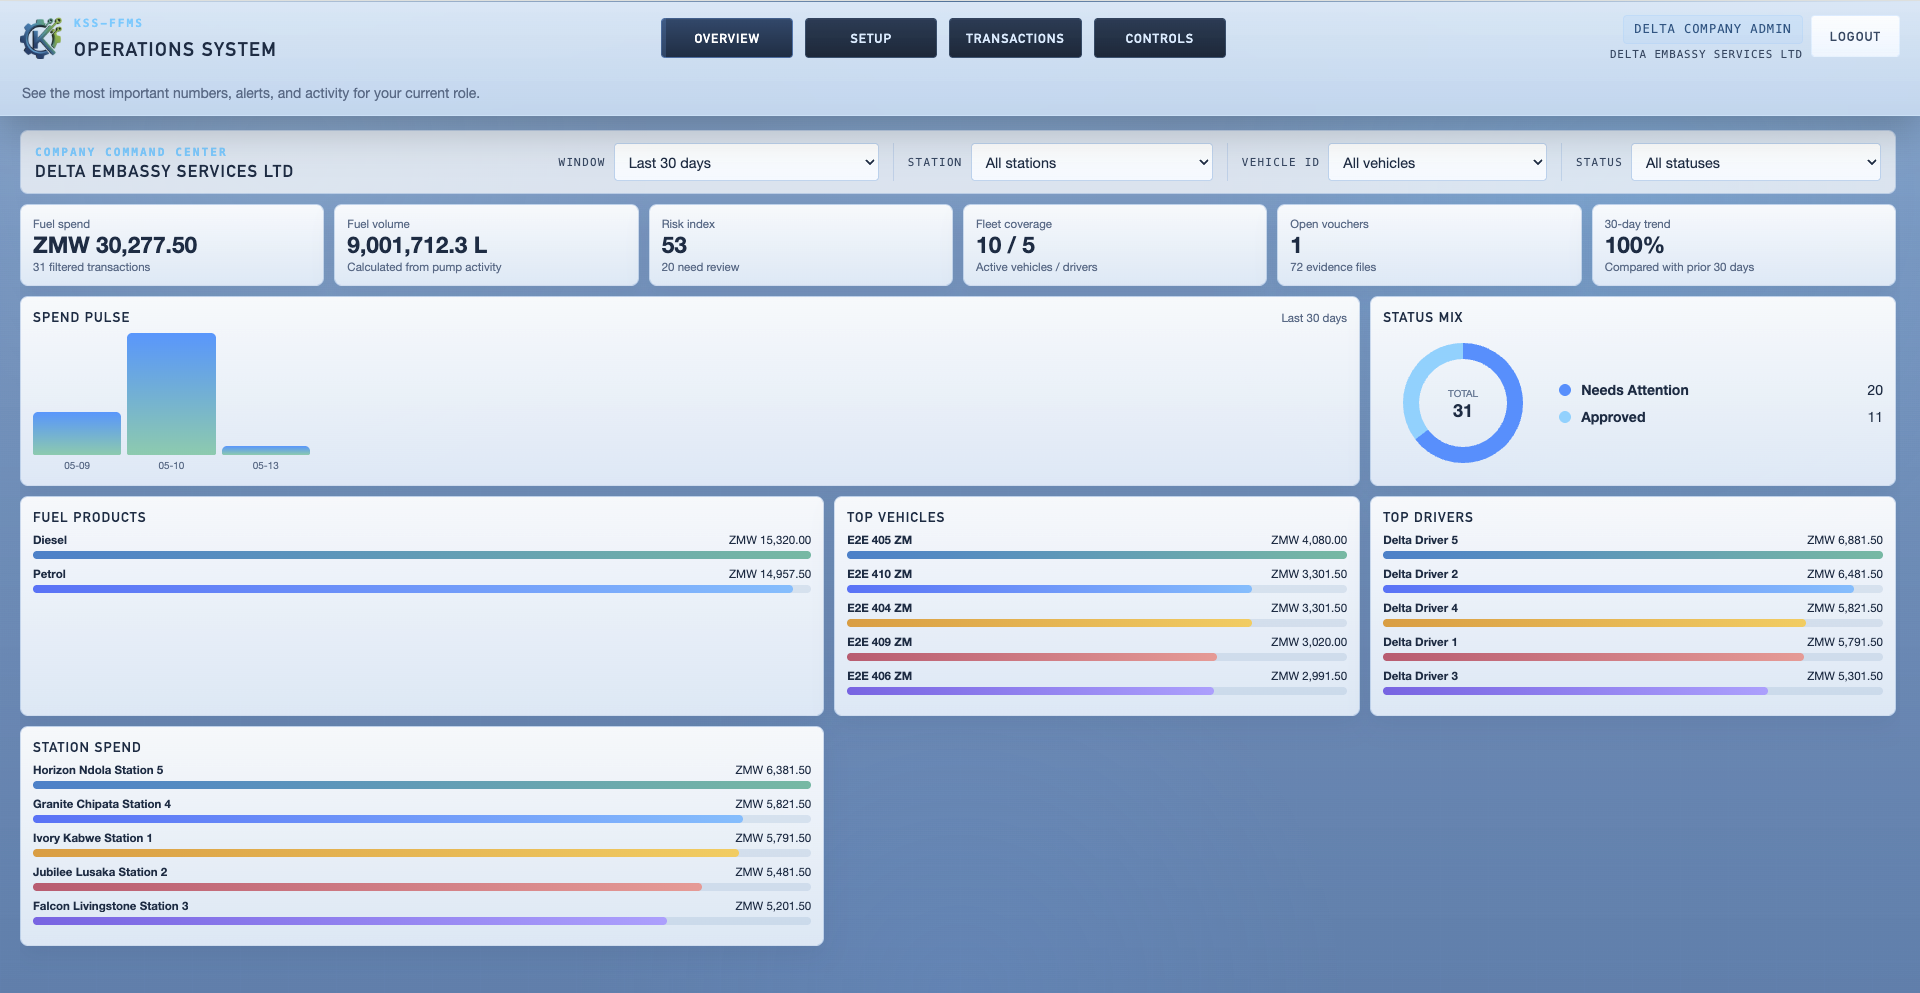Click 'E2E 406 ZM' in Top Vehicles
The height and width of the screenshot is (993, 1920).
tap(879, 676)
